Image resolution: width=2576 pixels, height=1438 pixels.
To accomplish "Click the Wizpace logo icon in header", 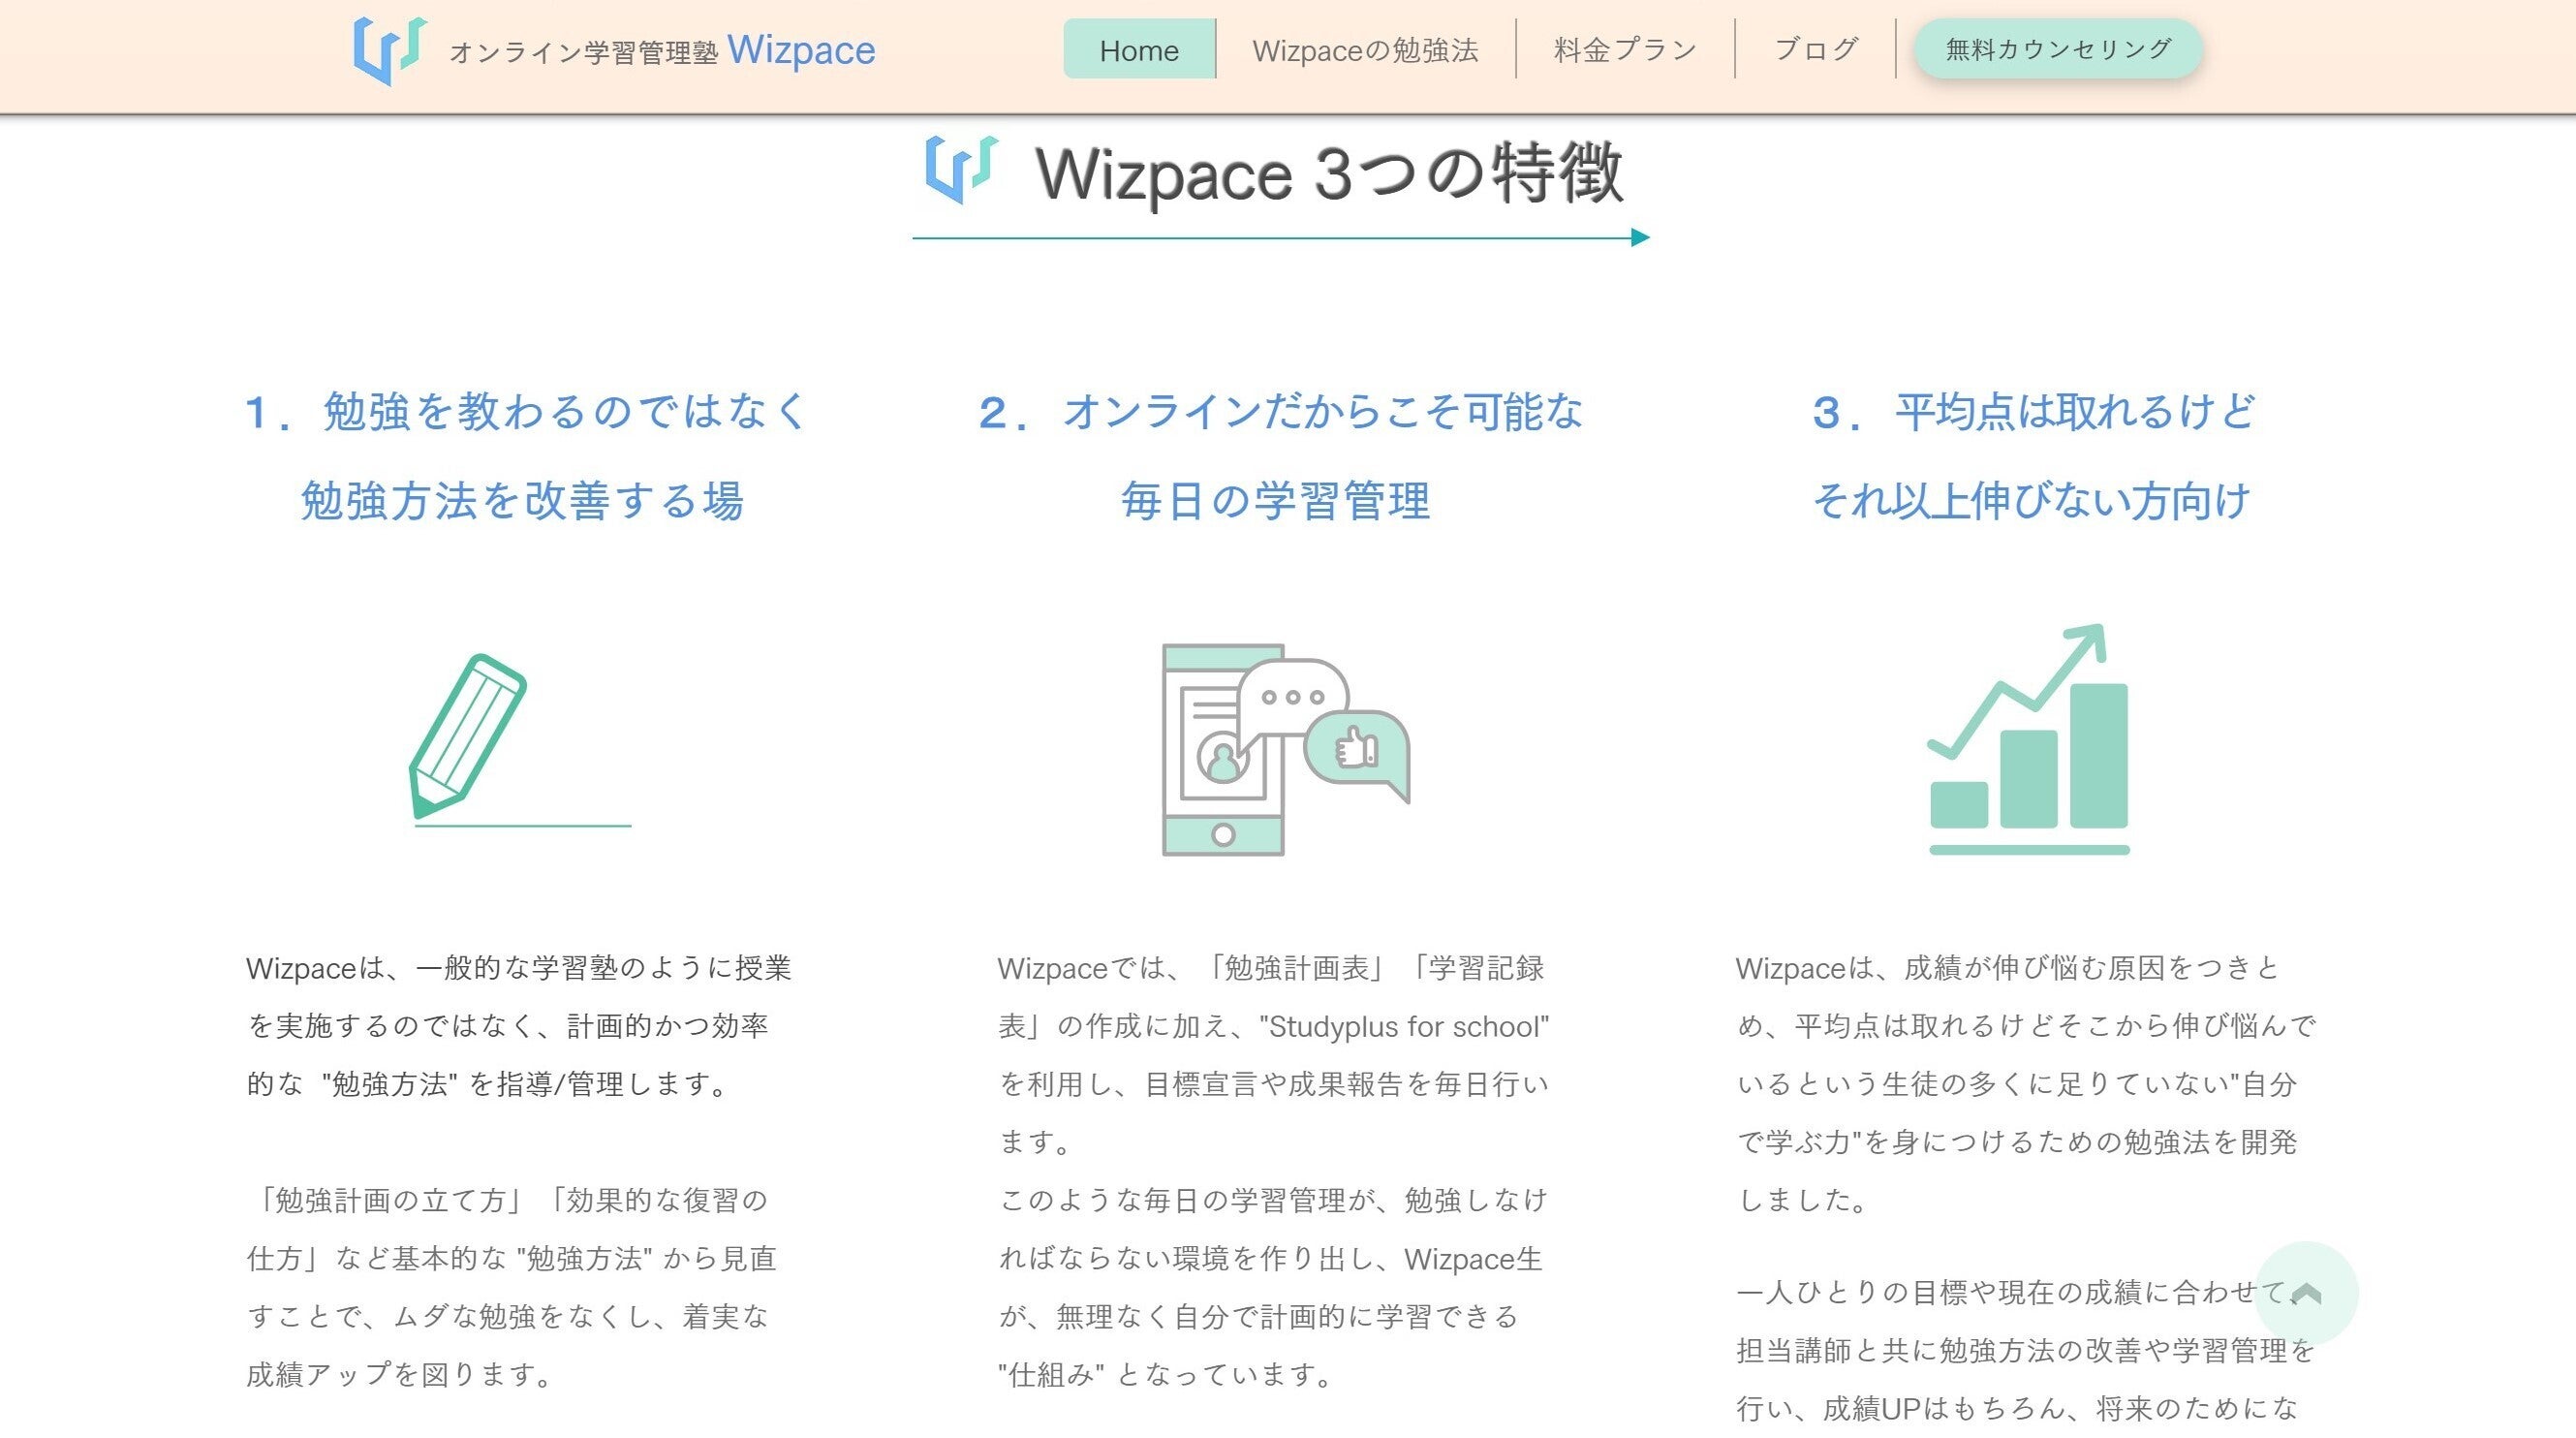I will coord(390,50).
